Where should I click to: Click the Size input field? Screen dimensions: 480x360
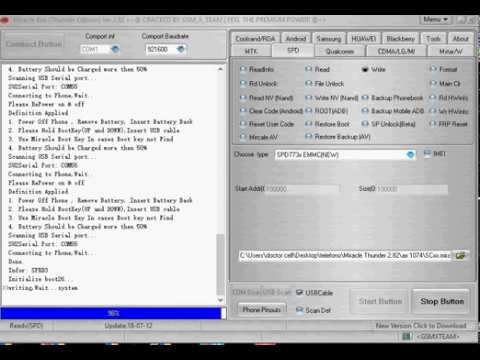(x=412, y=189)
